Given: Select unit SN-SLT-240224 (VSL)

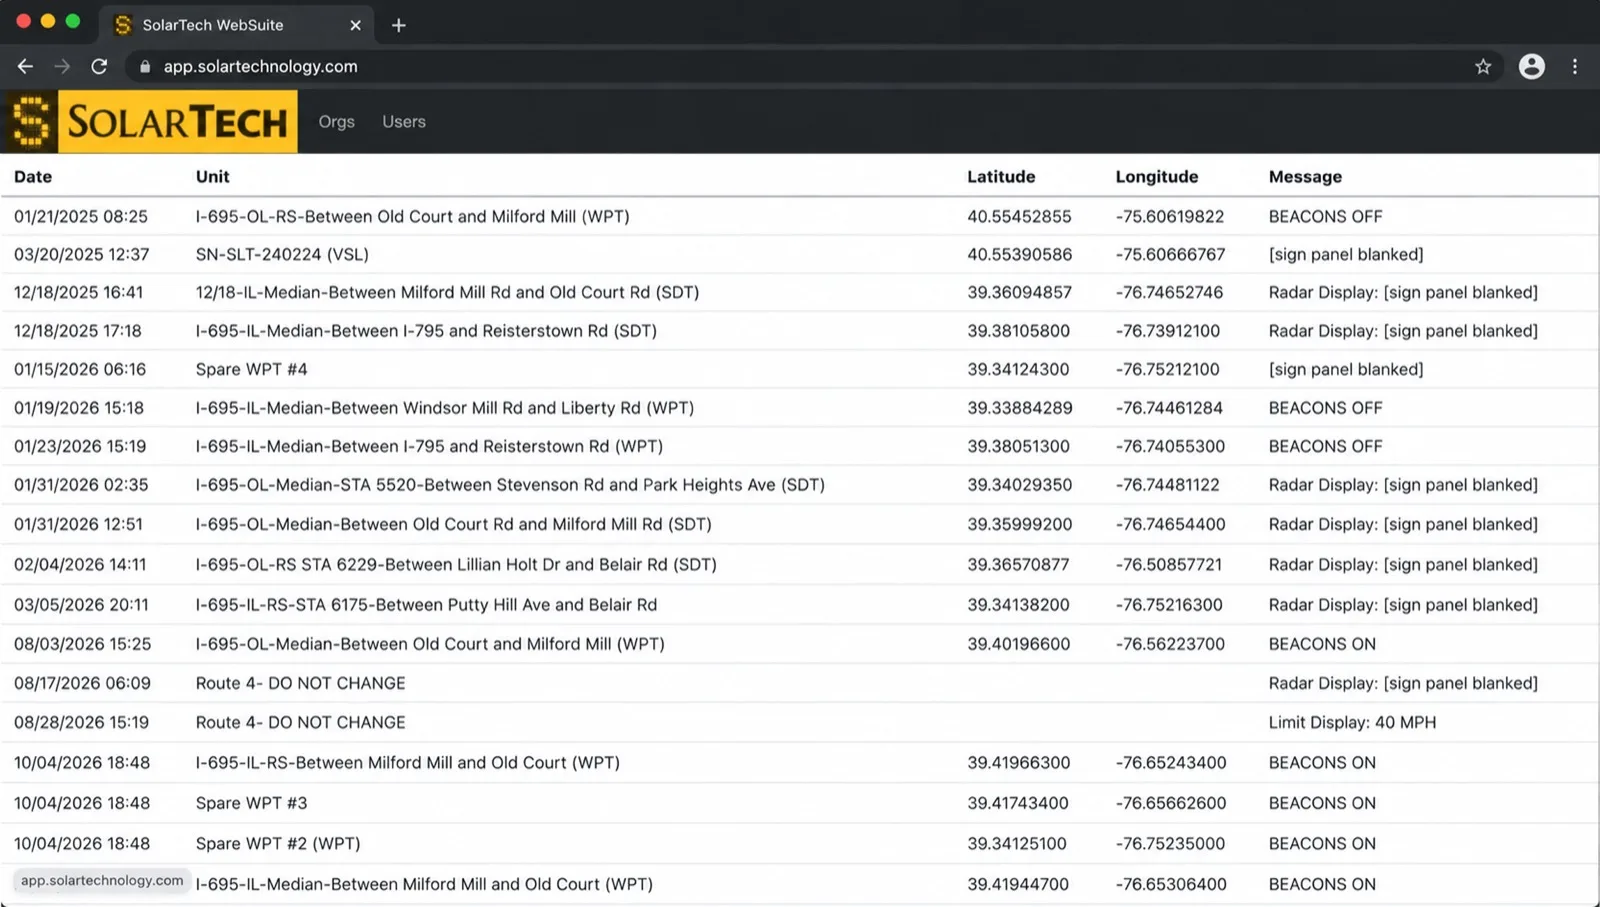Looking at the screenshot, I should [282, 255].
